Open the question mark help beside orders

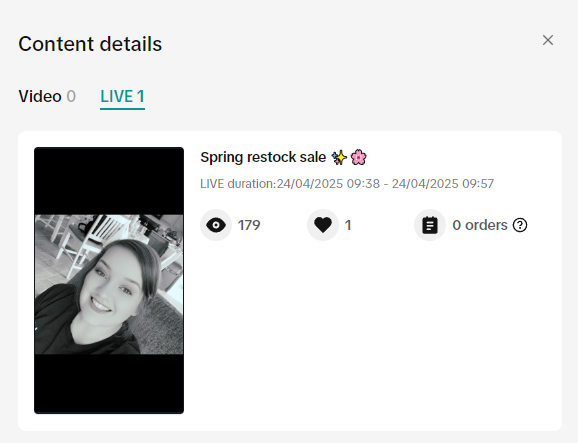520,225
